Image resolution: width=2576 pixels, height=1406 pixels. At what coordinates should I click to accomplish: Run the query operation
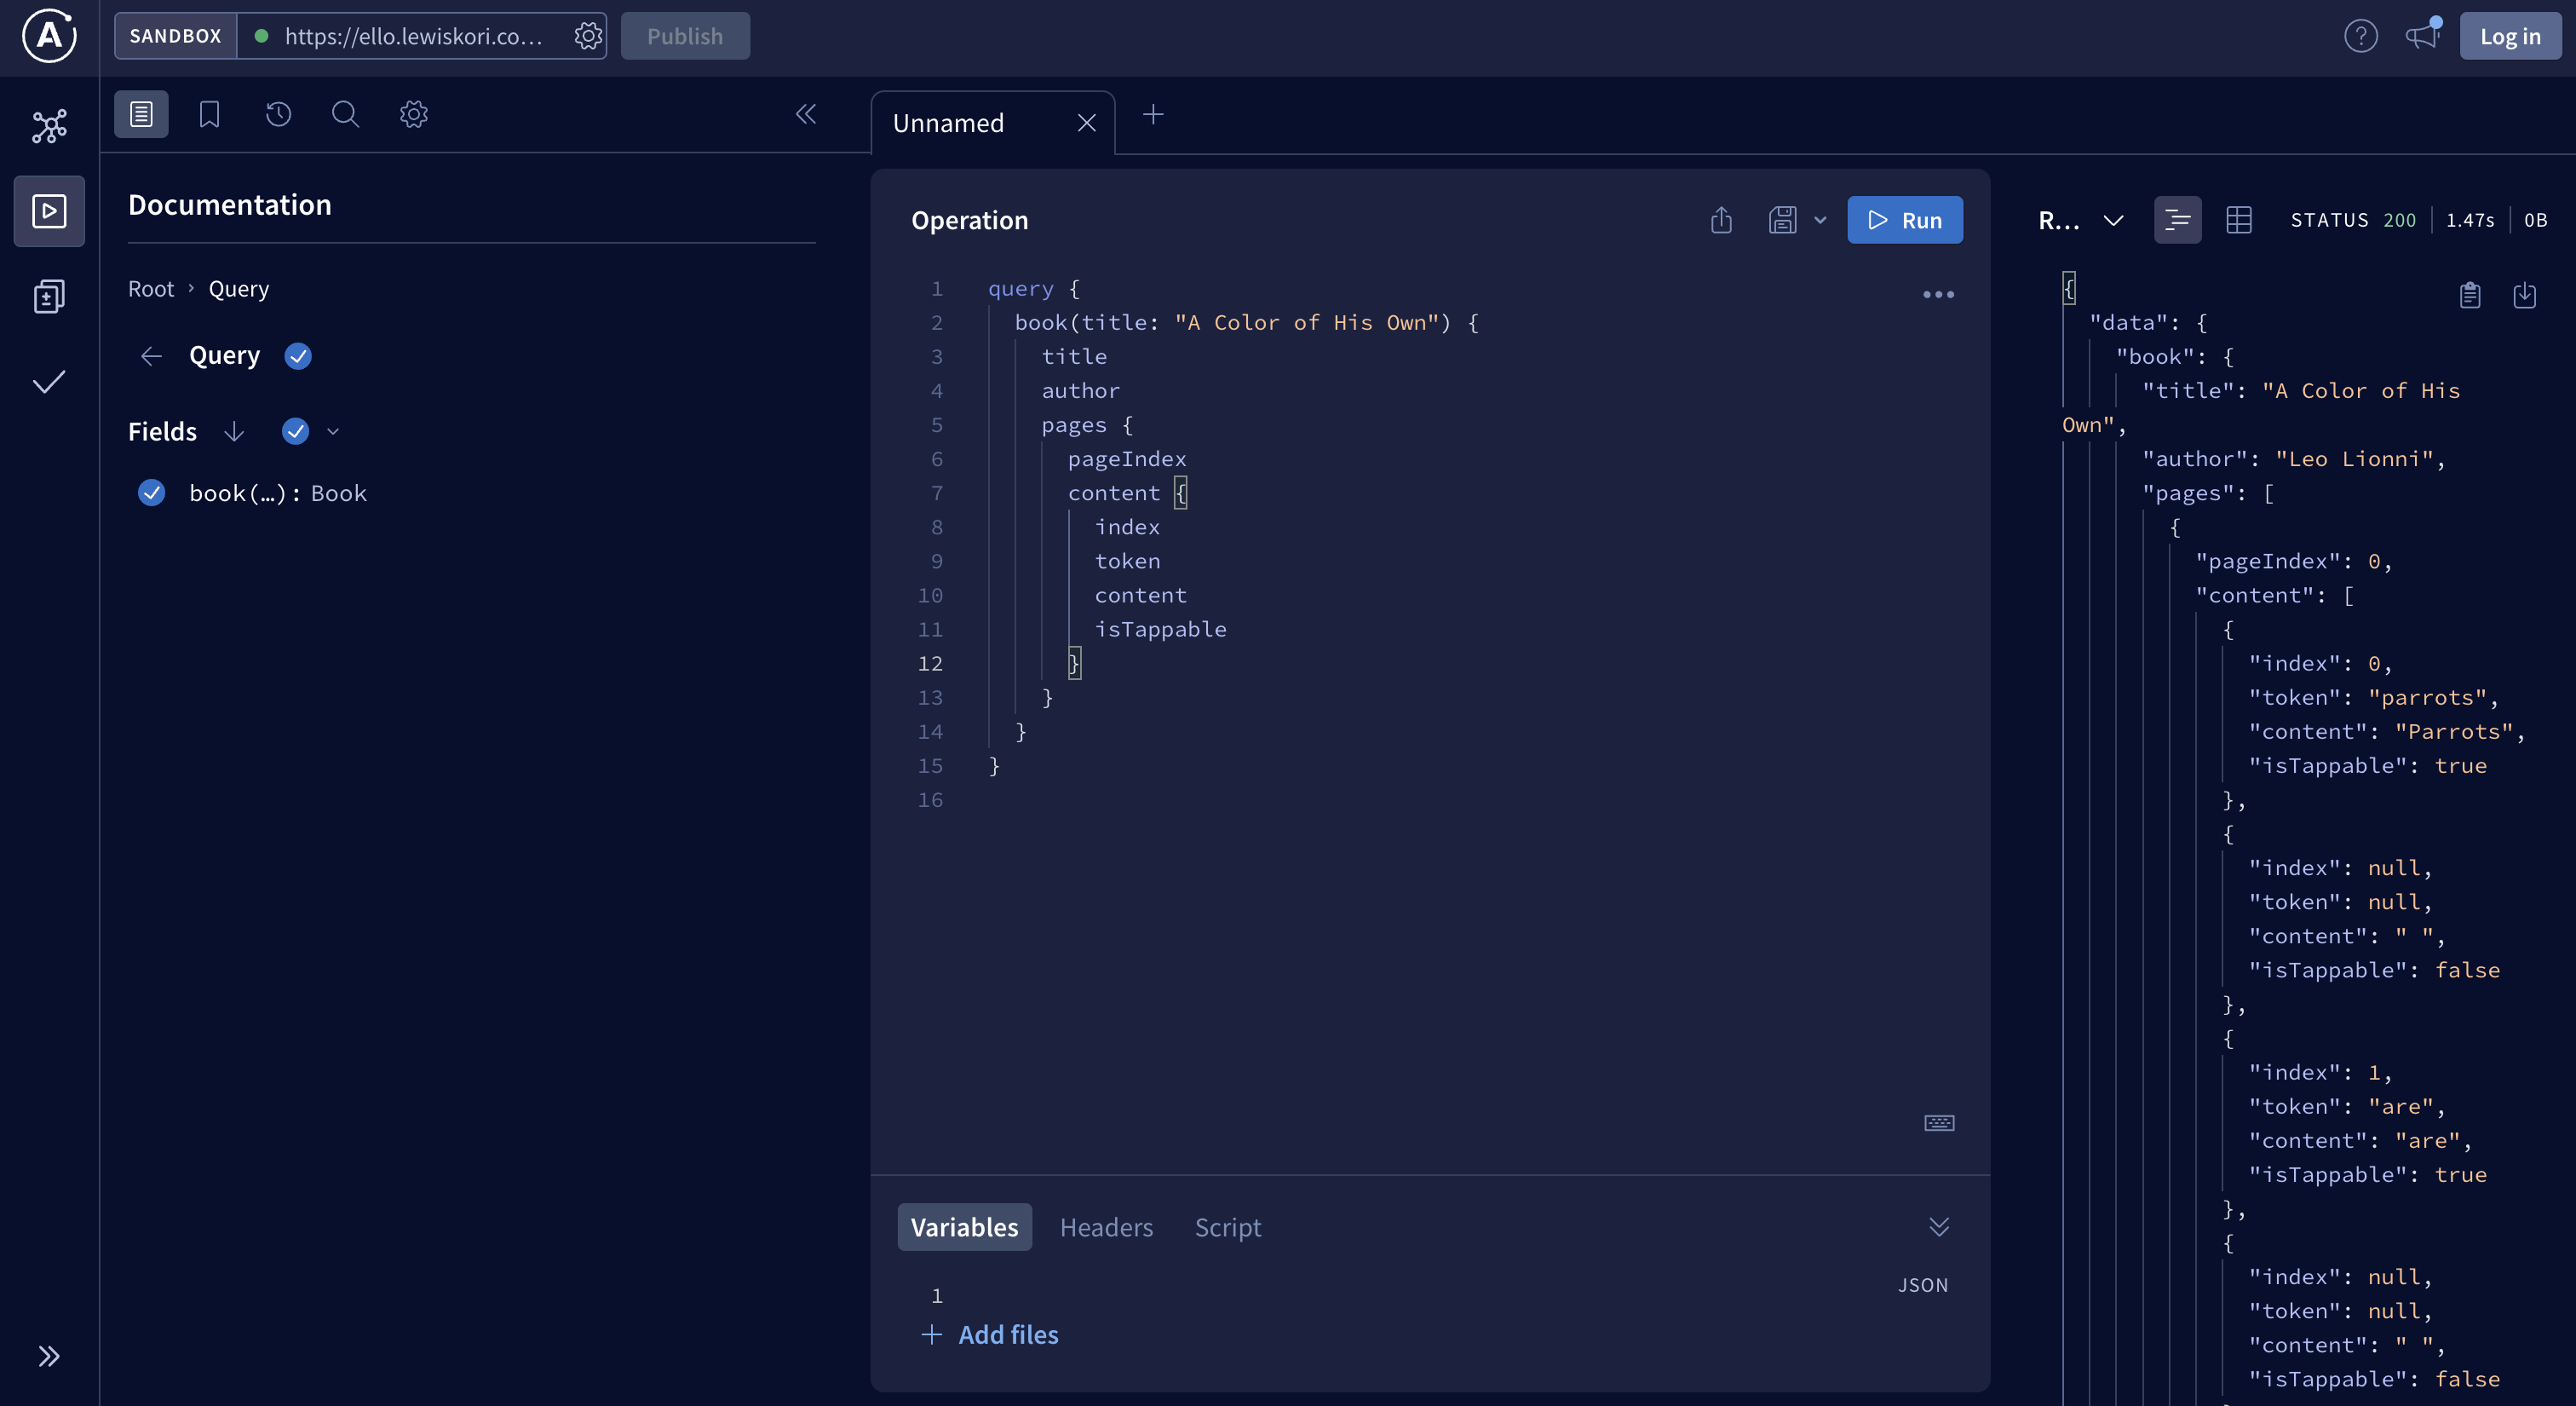pyautogui.click(x=1904, y=220)
